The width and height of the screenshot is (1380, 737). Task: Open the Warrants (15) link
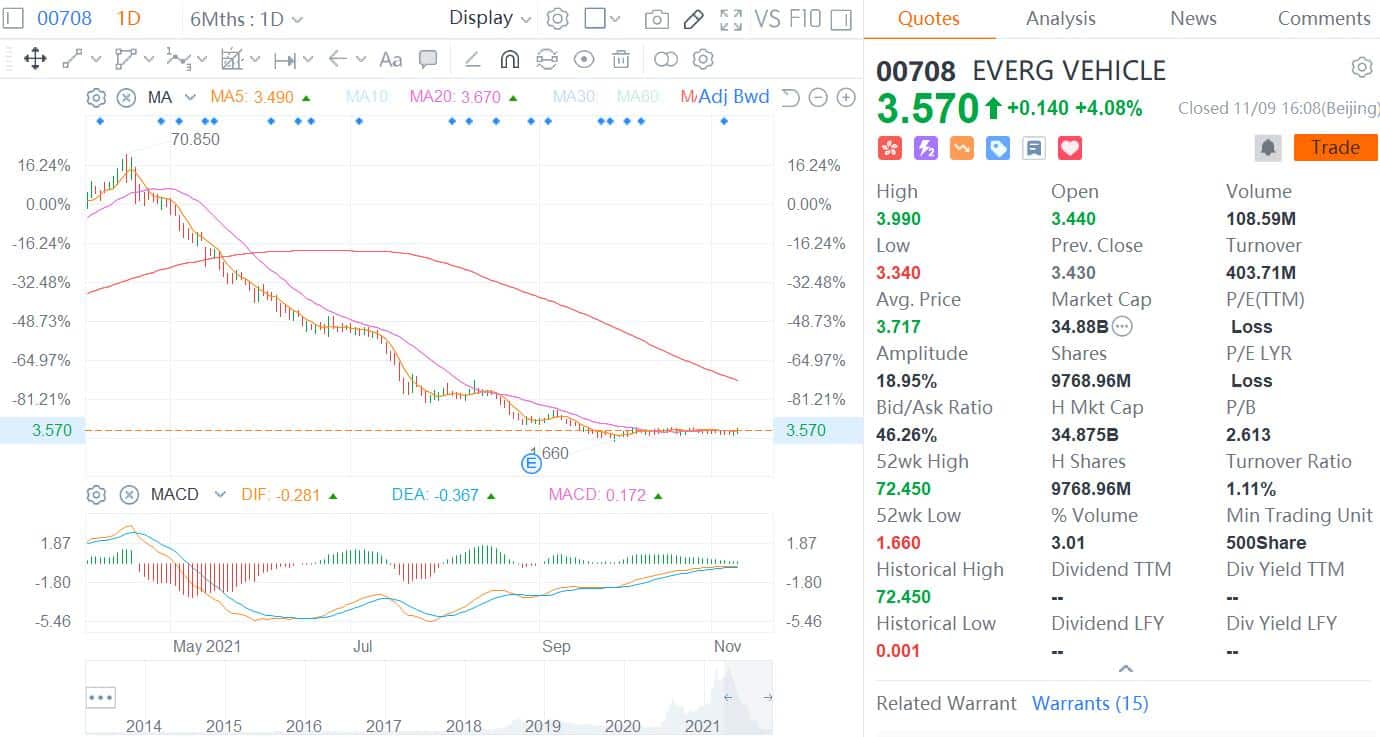click(1090, 703)
